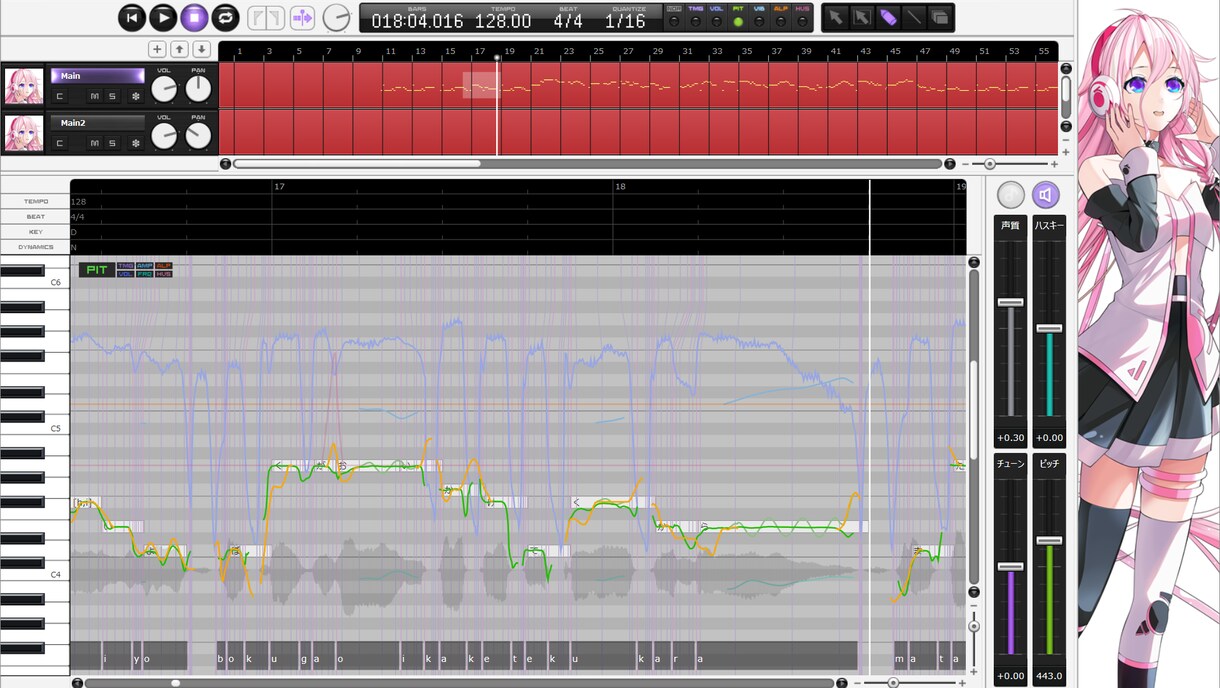This screenshot has height=688, width=1220.
Task: Select the line drawing tool
Action: click(x=913, y=17)
